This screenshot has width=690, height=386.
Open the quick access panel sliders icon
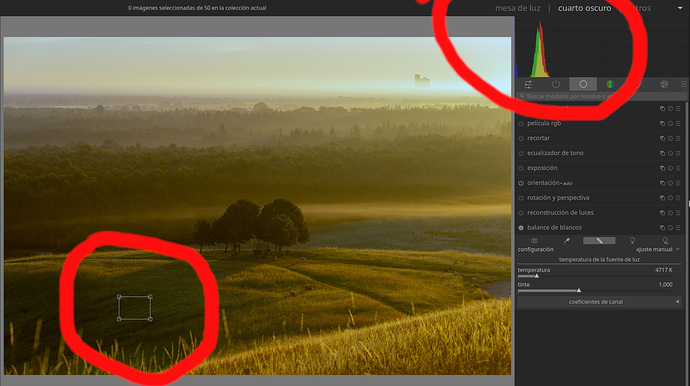(528, 84)
